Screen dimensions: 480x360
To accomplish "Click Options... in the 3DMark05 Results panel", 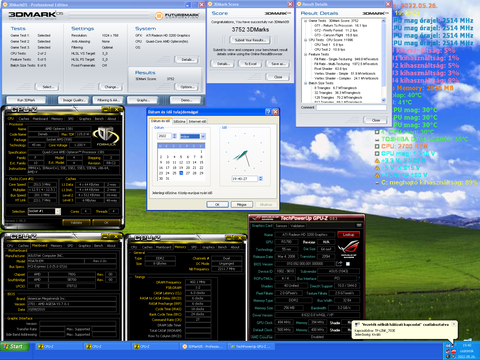I will pyautogui.click(x=186, y=87).
